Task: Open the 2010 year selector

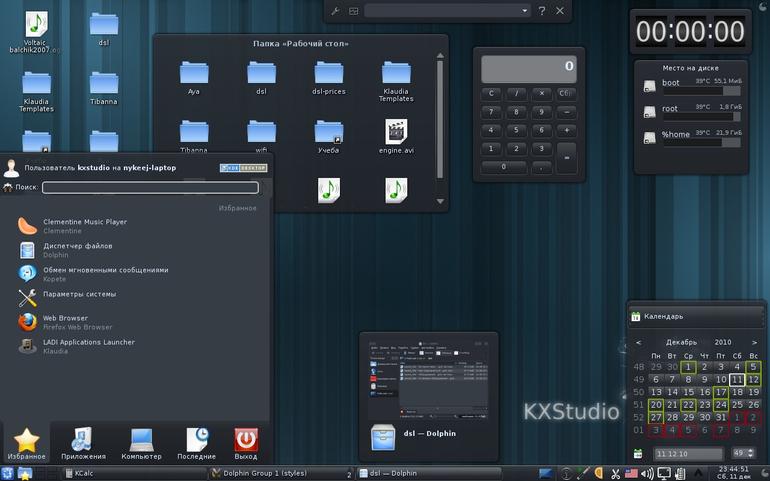Action: [x=723, y=342]
